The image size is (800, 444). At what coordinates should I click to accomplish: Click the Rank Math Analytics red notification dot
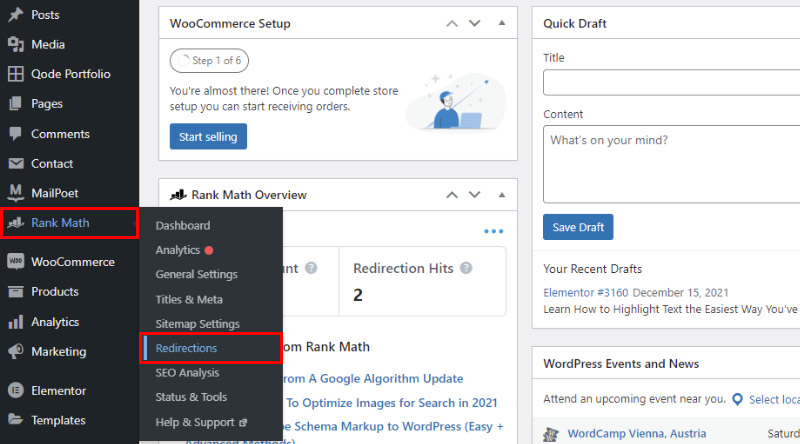coord(209,250)
